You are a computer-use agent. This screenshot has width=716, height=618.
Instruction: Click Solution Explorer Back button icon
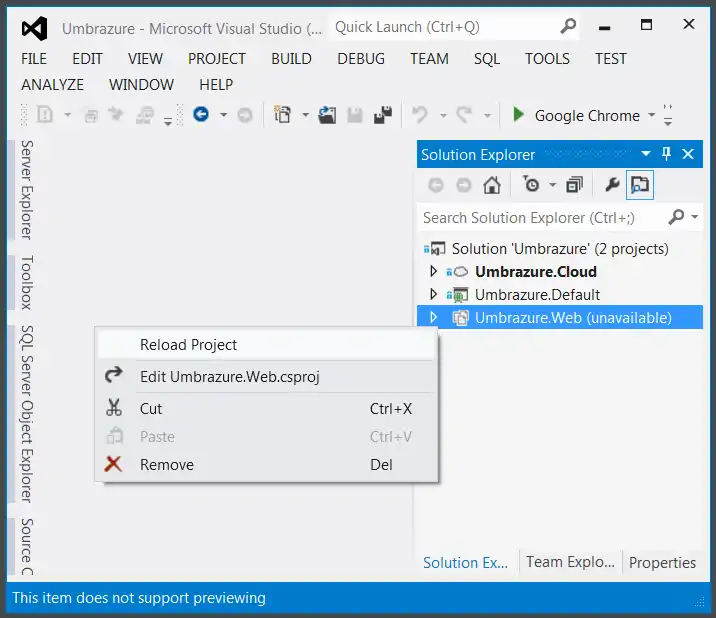(x=436, y=185)
